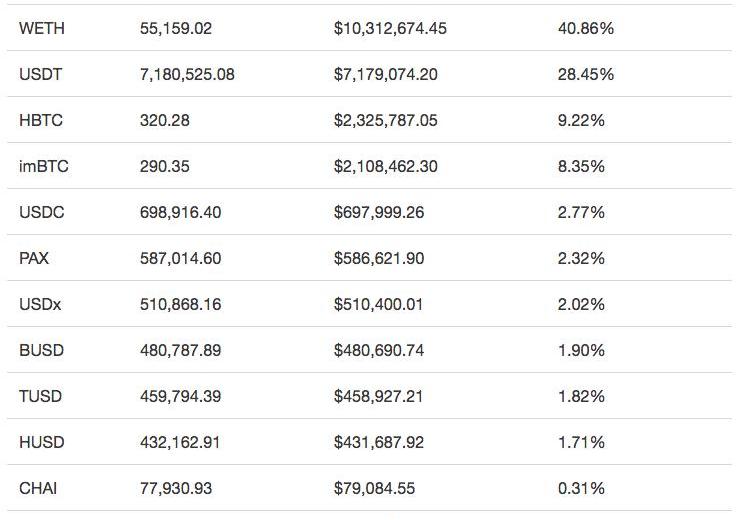742x520 pixels.
Task: Open the HUSD token entry
Action: pyautogui.click(x=41, y=443)
